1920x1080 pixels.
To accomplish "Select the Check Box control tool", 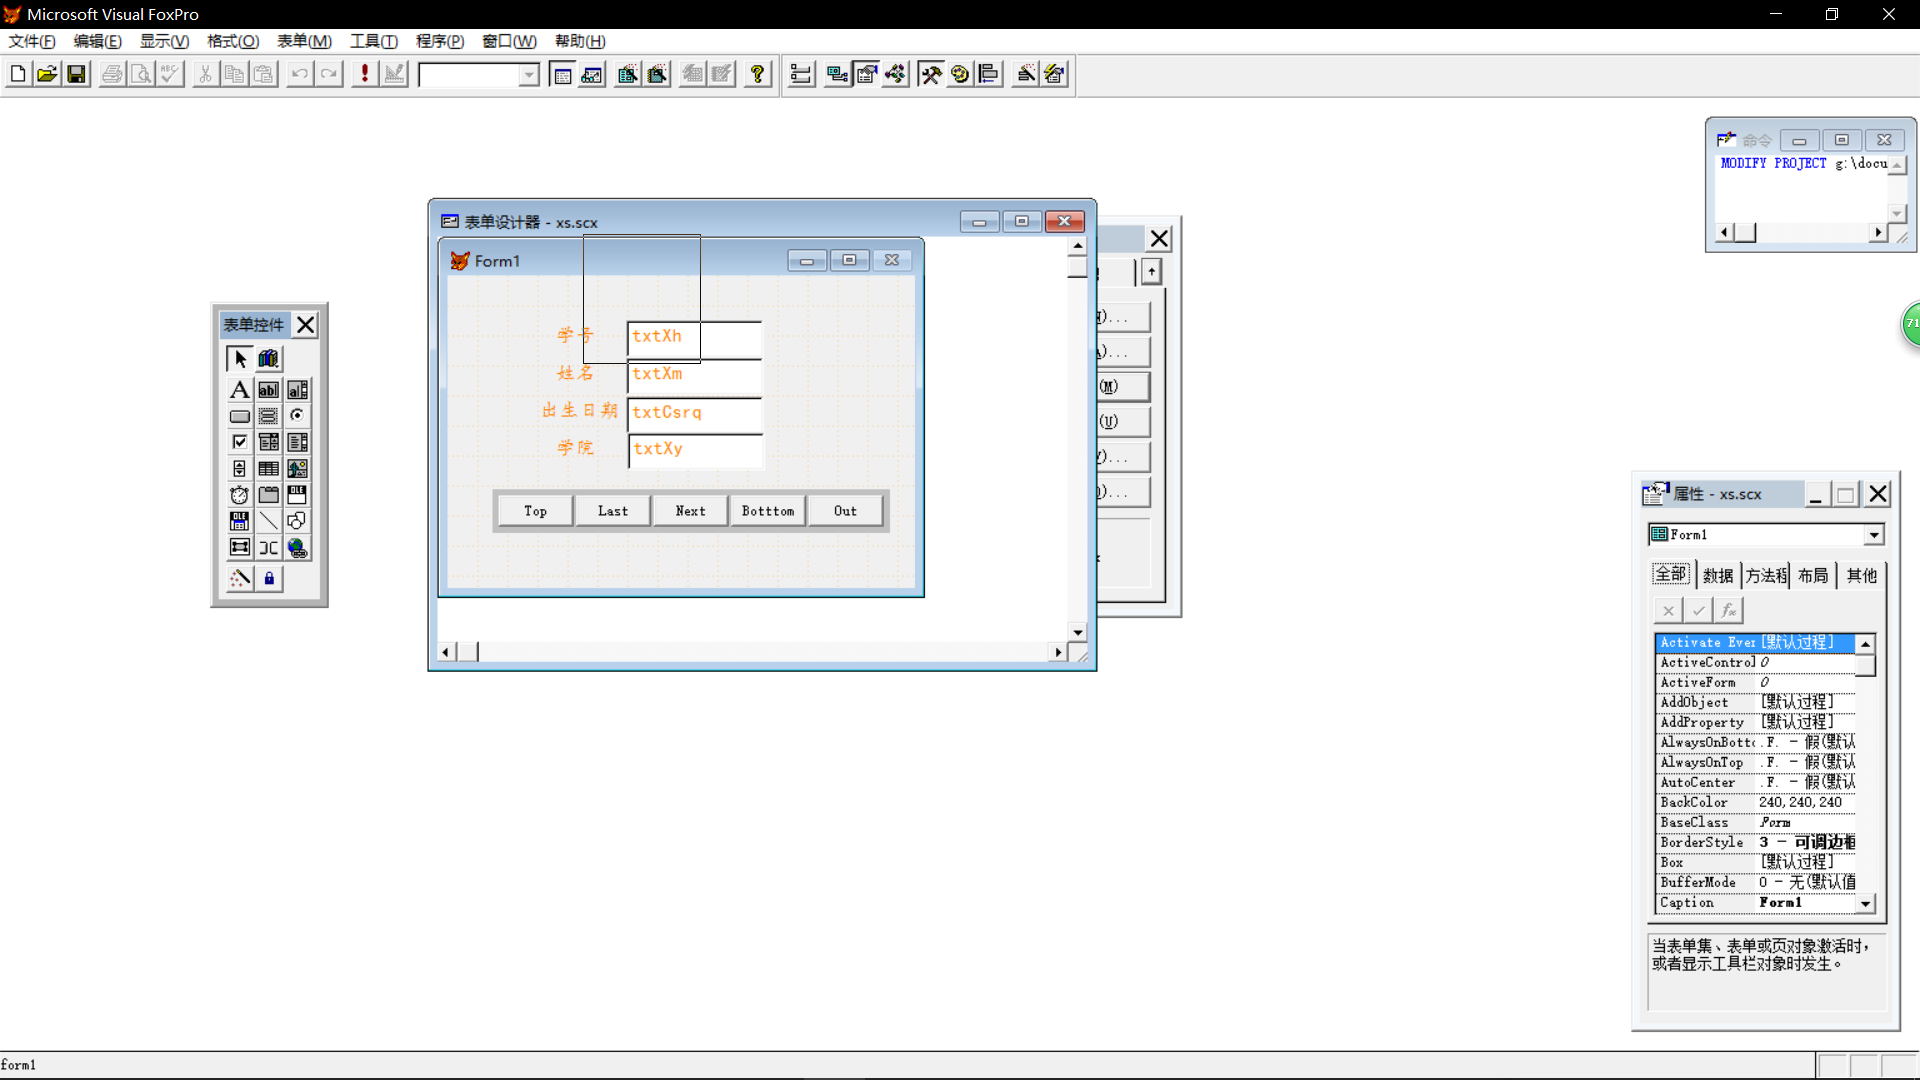I will [x=239, y=442].
